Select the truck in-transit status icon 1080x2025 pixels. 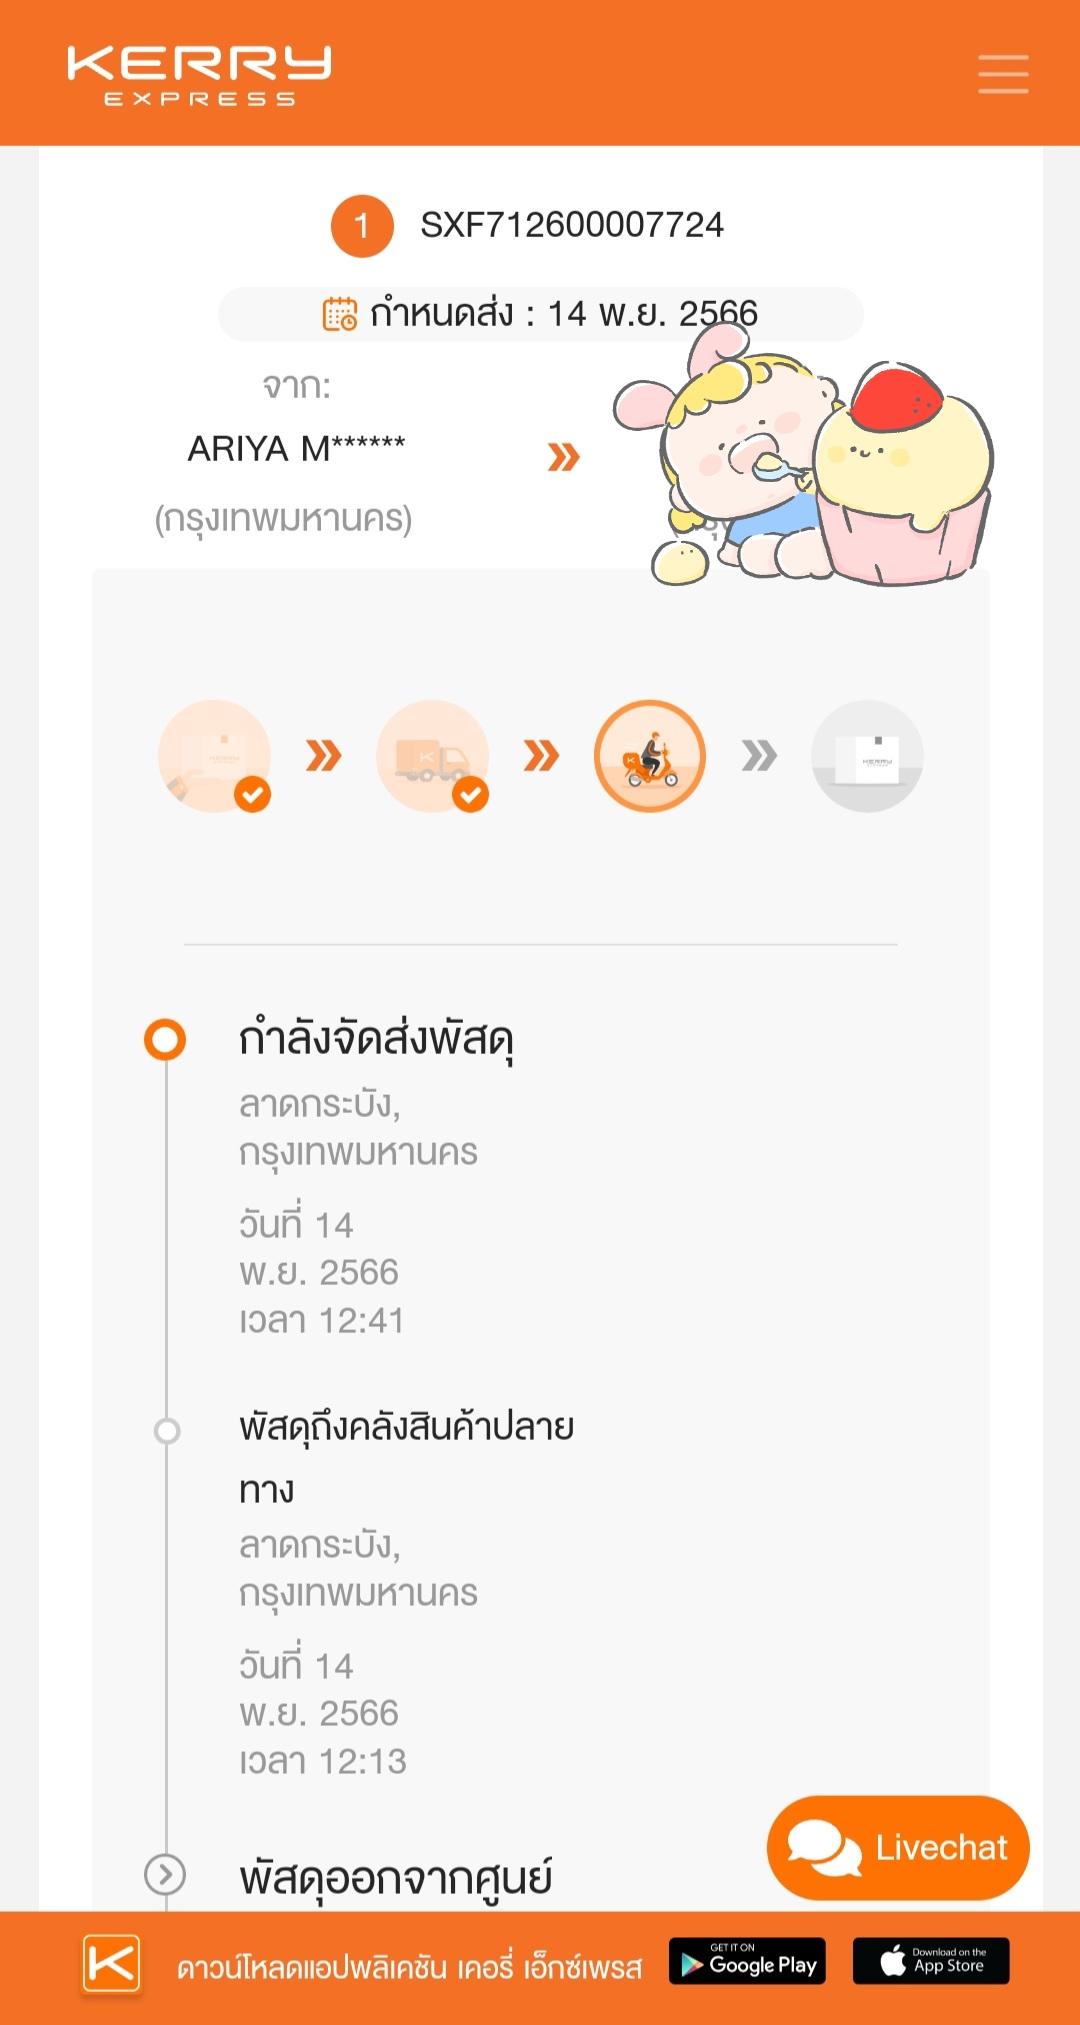point(432,756)
